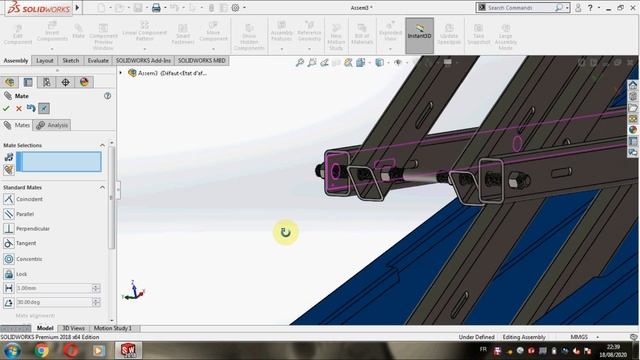Screen dimensions: 640x360
Task: Open the Hide/Show Items eye icon
Action: pyautogui.click(x=398, y=62)
